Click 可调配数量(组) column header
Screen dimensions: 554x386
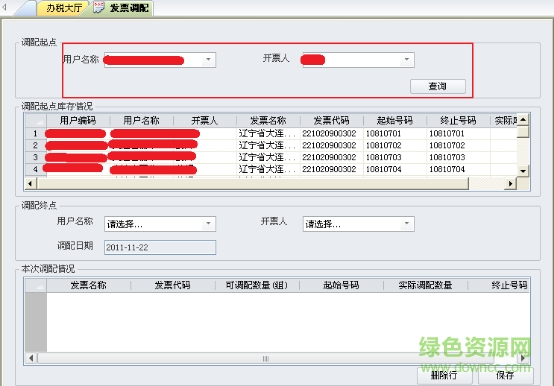coord(257,285)
